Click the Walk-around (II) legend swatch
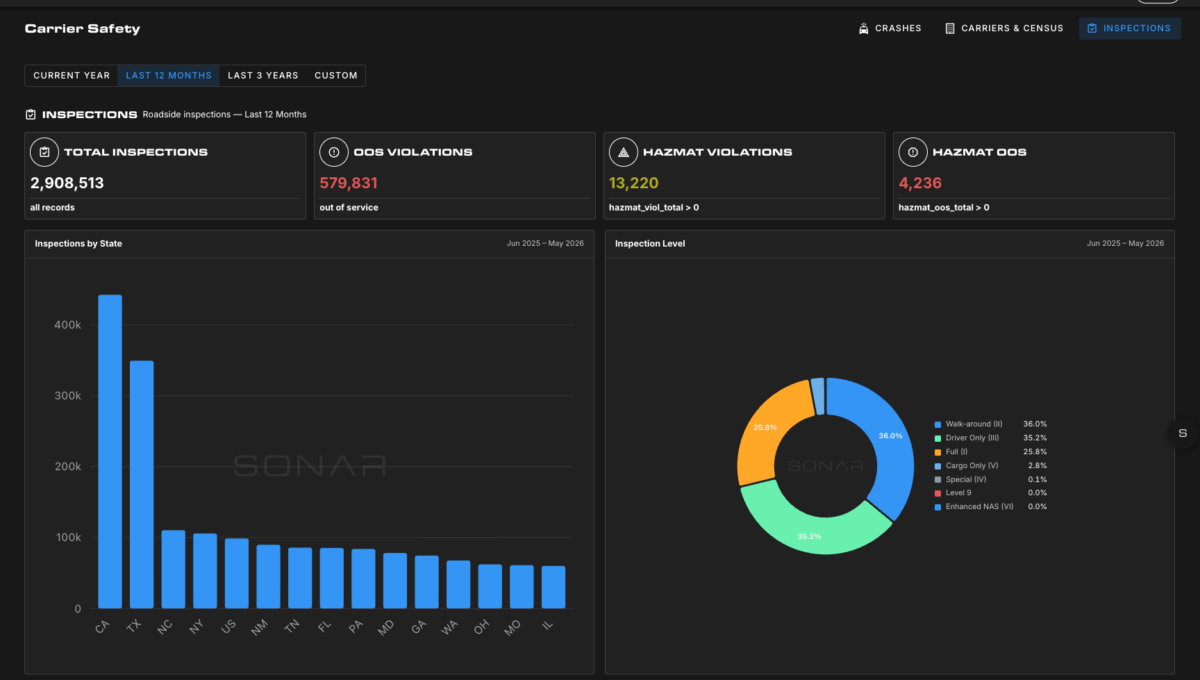Viewport: 1200px width, 680px height. (937, 425)
